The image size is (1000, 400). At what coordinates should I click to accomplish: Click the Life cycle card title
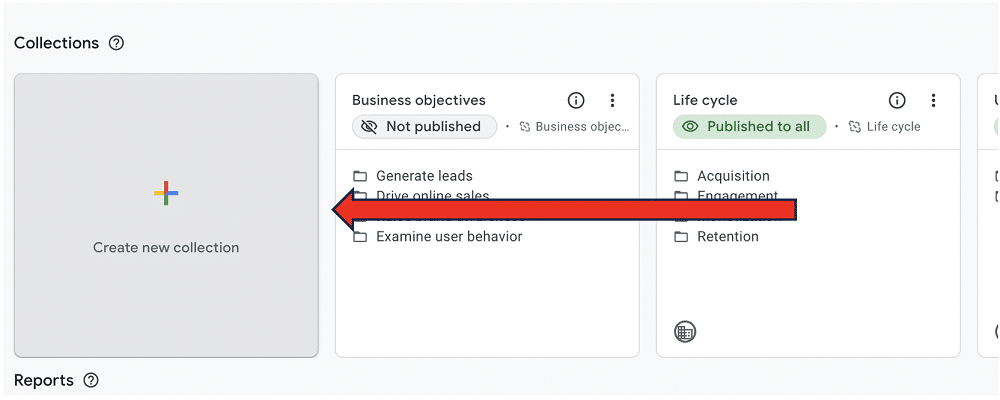(705, 100)
